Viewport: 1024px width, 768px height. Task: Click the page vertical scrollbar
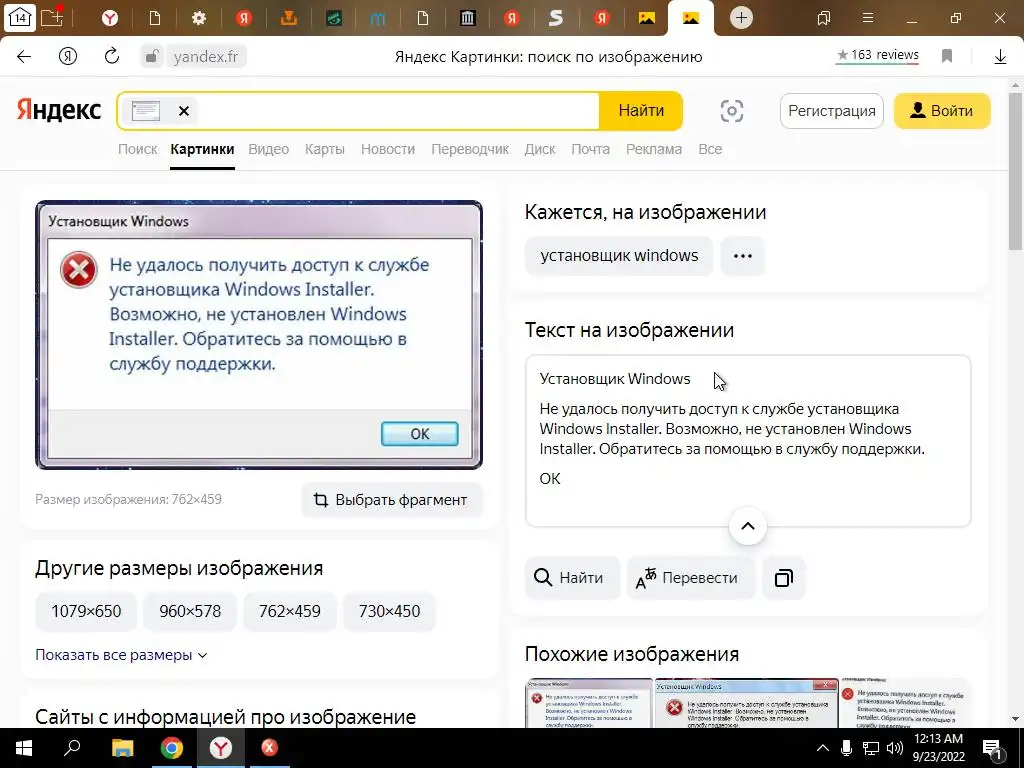pyautogui.click(x=1016, y=171)
